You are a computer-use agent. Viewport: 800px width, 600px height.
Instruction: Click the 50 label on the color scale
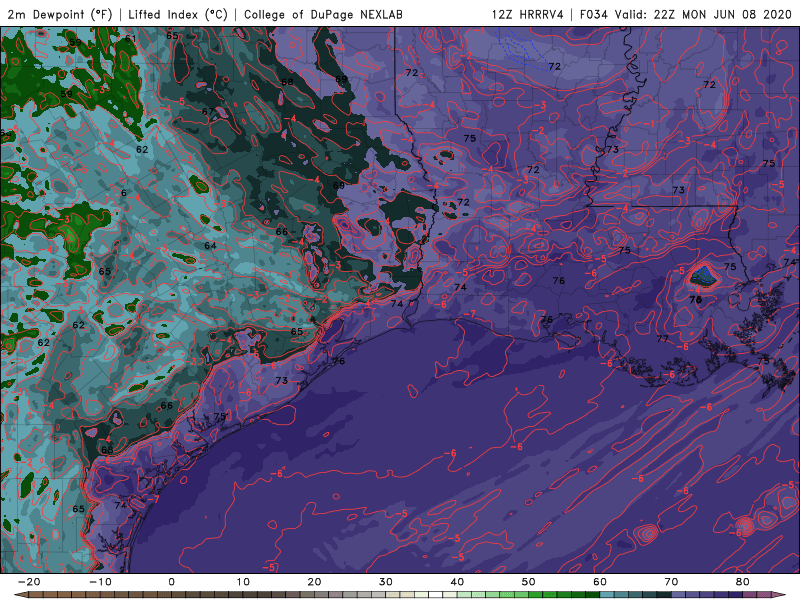pyautogui.click(x=529, y=582)
